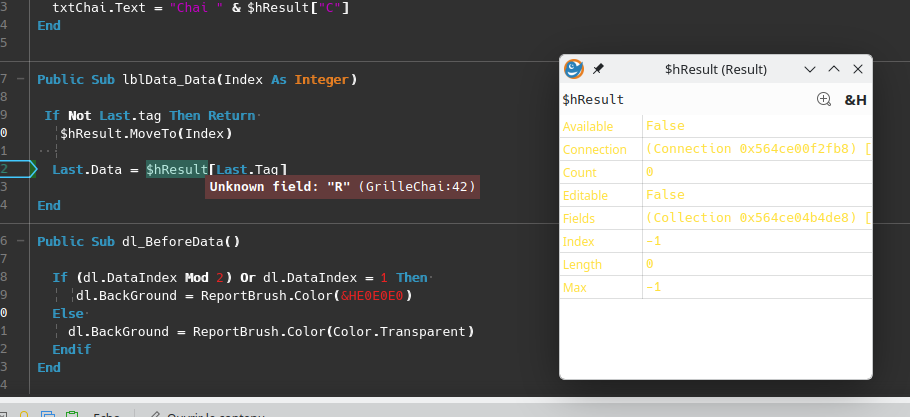The image size is (910, 417).
Task: Pin the $hResult watch window
Action: coord(598,69)
